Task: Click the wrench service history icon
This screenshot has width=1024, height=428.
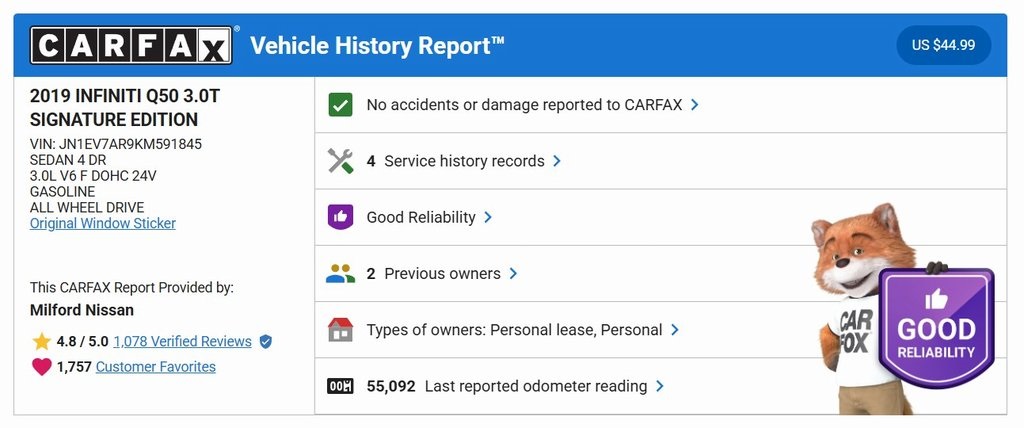Action: (x=340, y=161)
